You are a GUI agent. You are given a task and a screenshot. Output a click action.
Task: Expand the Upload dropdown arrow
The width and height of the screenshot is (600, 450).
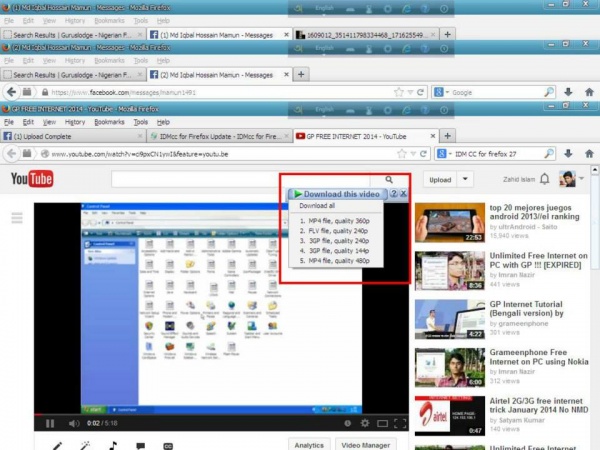click(x=465, y=179)
